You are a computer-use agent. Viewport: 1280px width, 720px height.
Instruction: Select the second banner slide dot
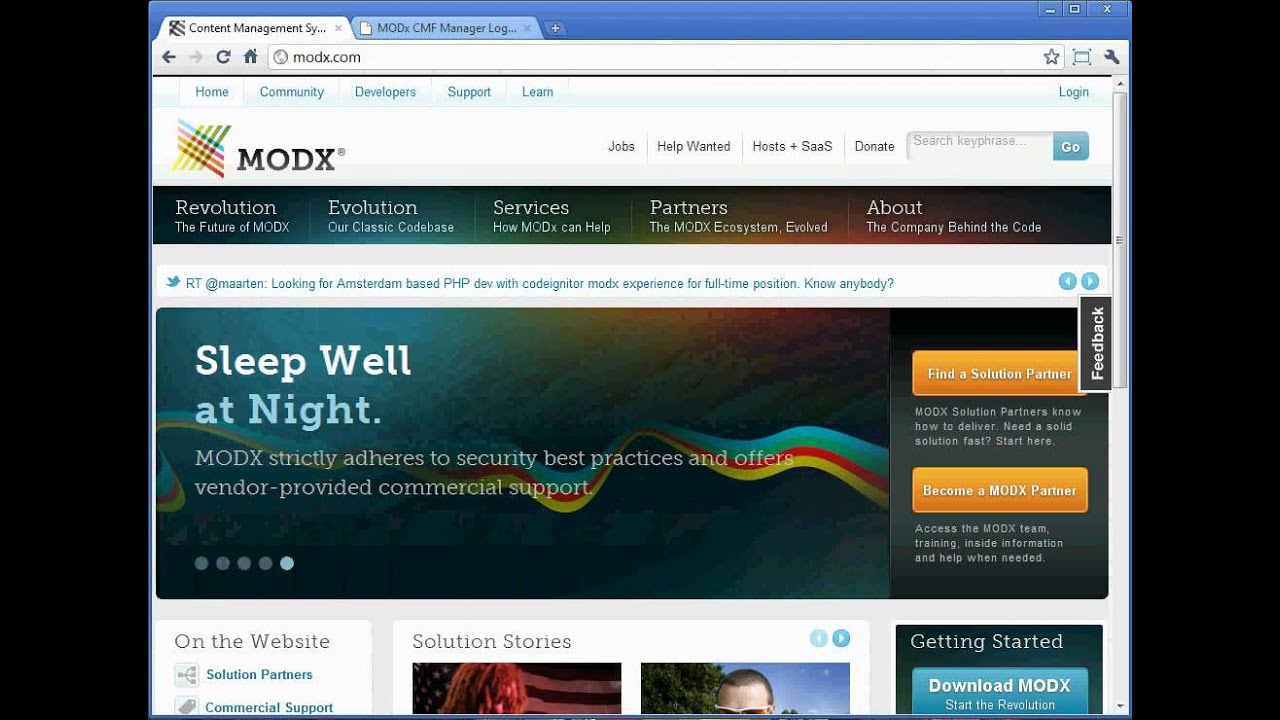[222, 563]
